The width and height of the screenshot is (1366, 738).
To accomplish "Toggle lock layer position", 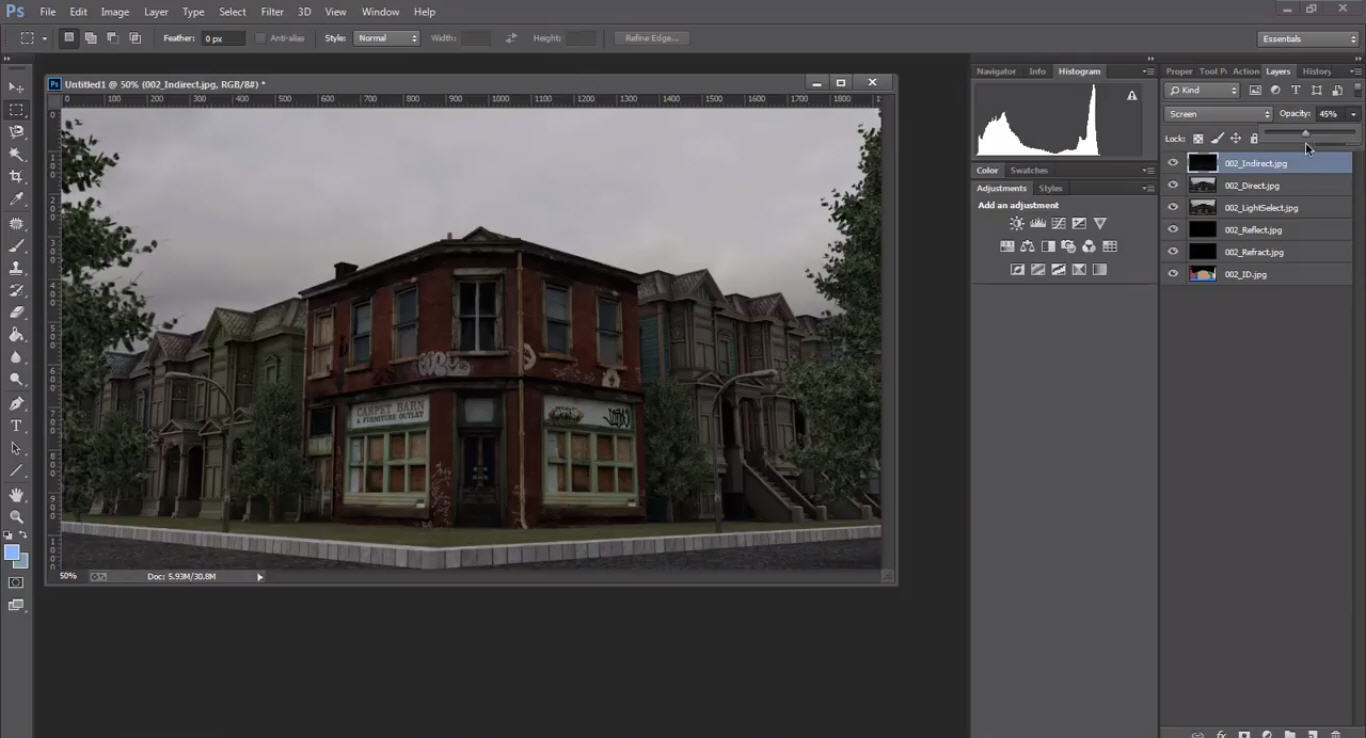I will (1236, 139).
